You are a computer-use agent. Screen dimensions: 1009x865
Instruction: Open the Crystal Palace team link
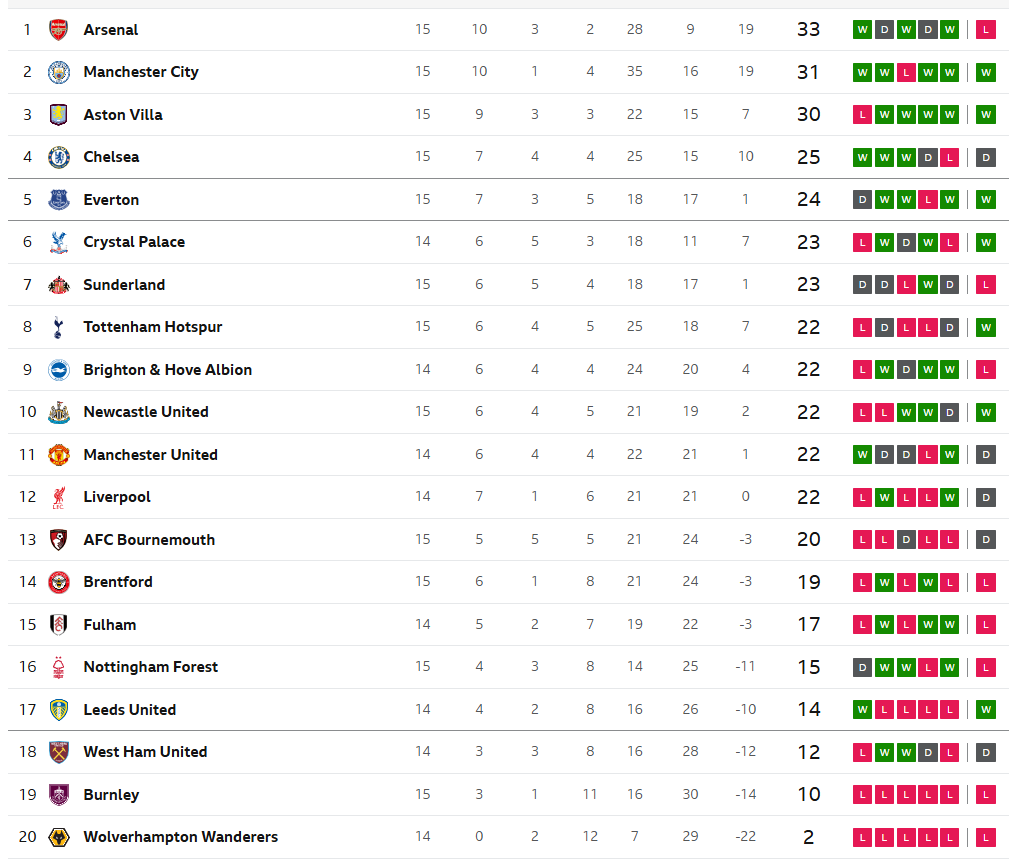pyautogui.click(x=134, y=242)
